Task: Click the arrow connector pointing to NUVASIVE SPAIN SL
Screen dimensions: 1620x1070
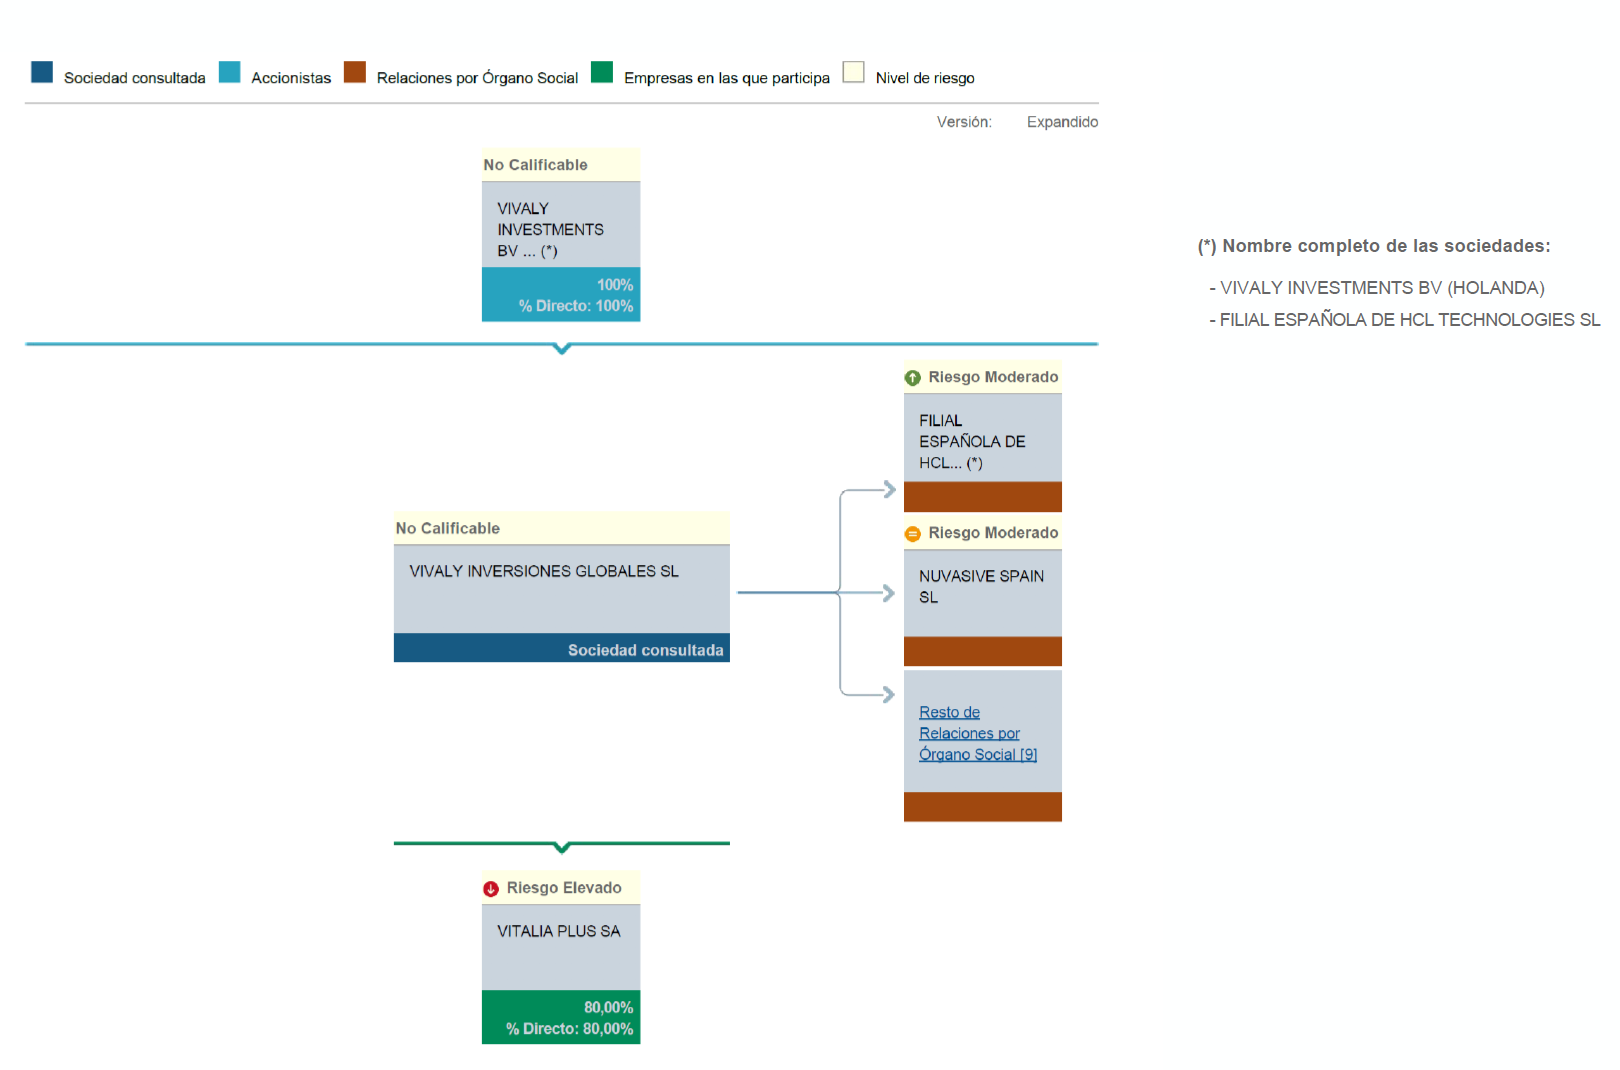Action: pyautogui.click(x=886, y=593)
